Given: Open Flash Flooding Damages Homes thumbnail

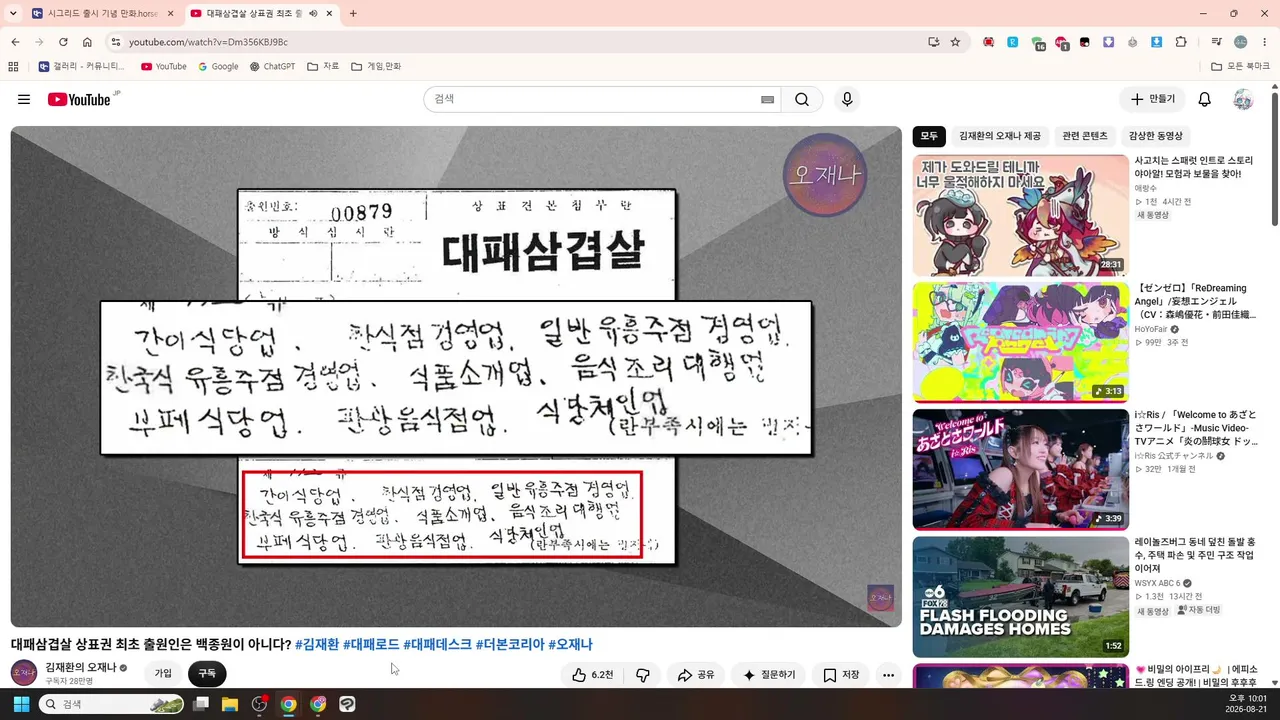Looking at the screenshot, I should click(x=1020, y=597).
